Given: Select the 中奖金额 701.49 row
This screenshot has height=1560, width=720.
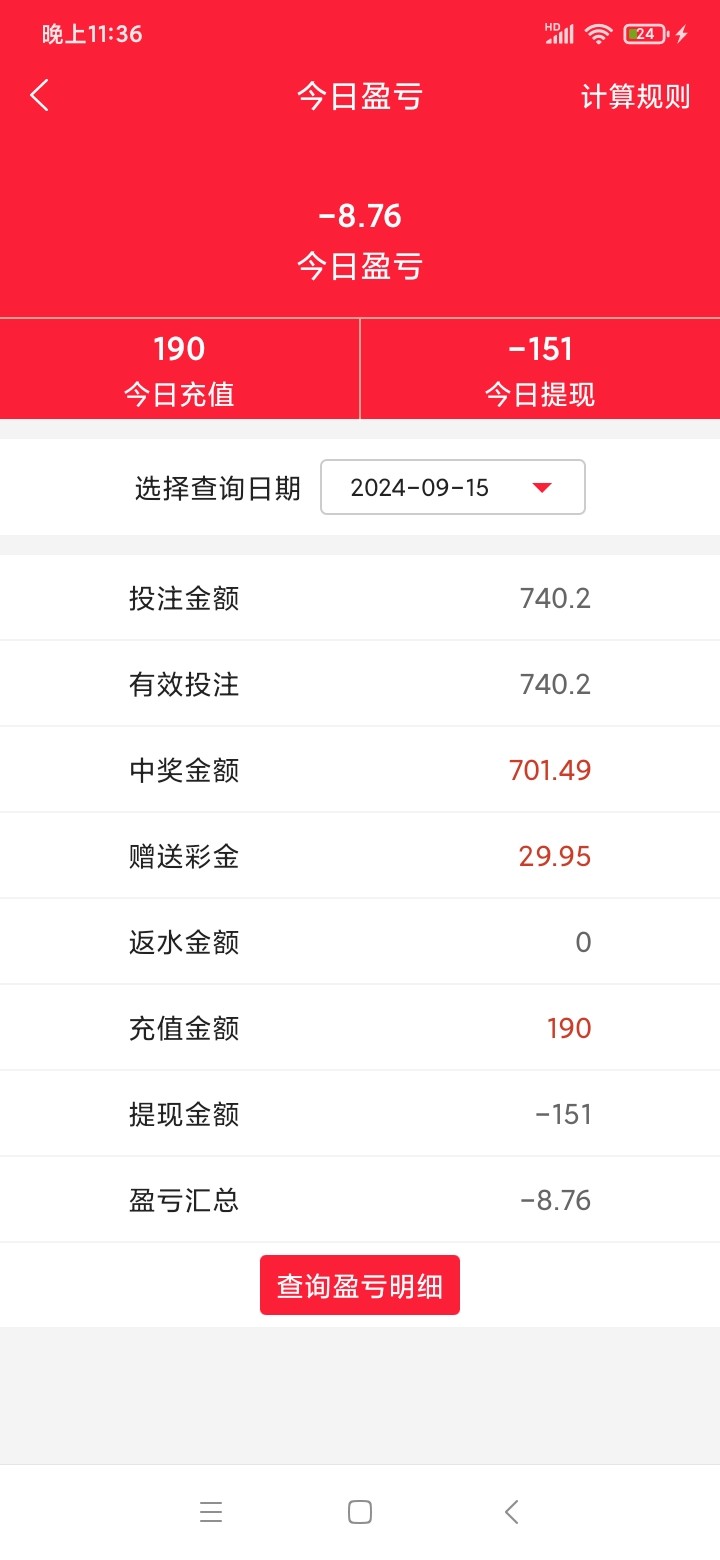Looking at the screenshot, I should click(x=360, y=770).
